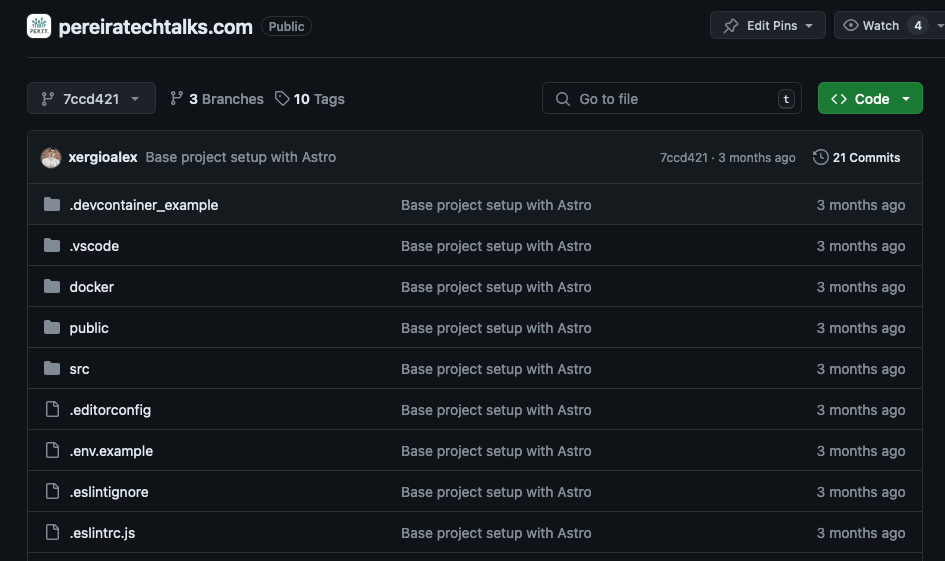
Task: Click the history clock icon beside 21 Commits
Action: pos(820,157)
